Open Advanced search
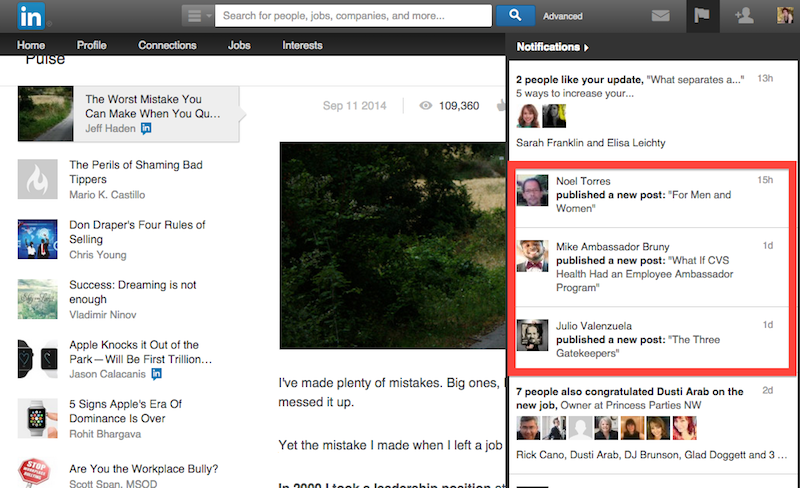Viewport: 800px width, 488px height. (x=562, y=16)
